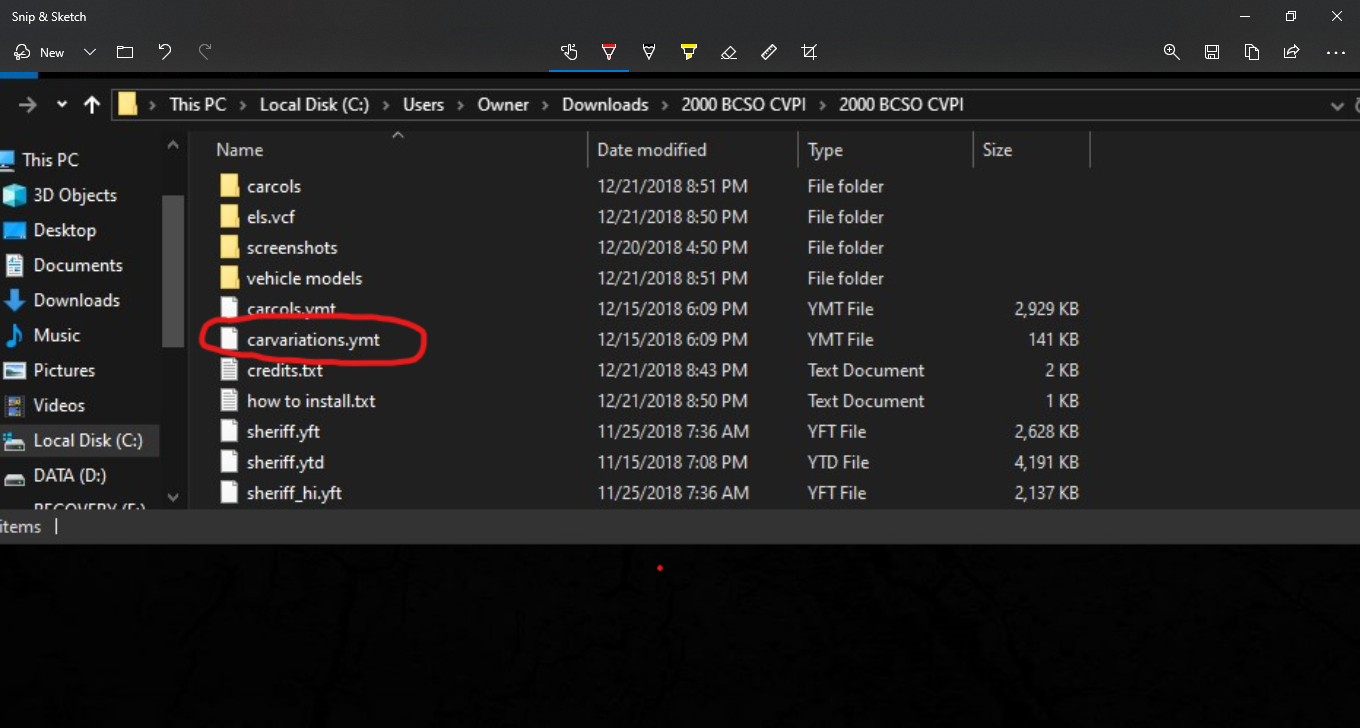Image resolution: width=1360 pixels, height=728 pixels.
Task: Undo the last annotation
Action: click(165, 52)
